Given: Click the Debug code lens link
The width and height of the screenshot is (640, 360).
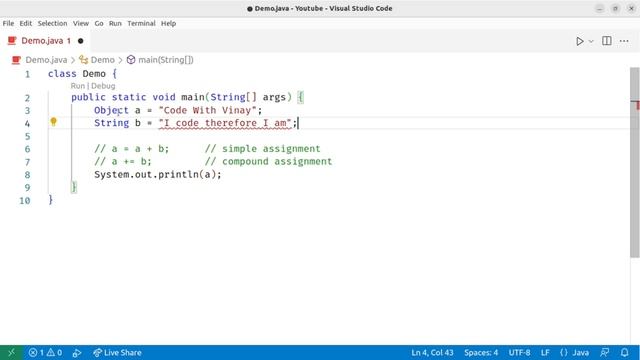Looking at the screenshot, I should [x=103, y=86].
